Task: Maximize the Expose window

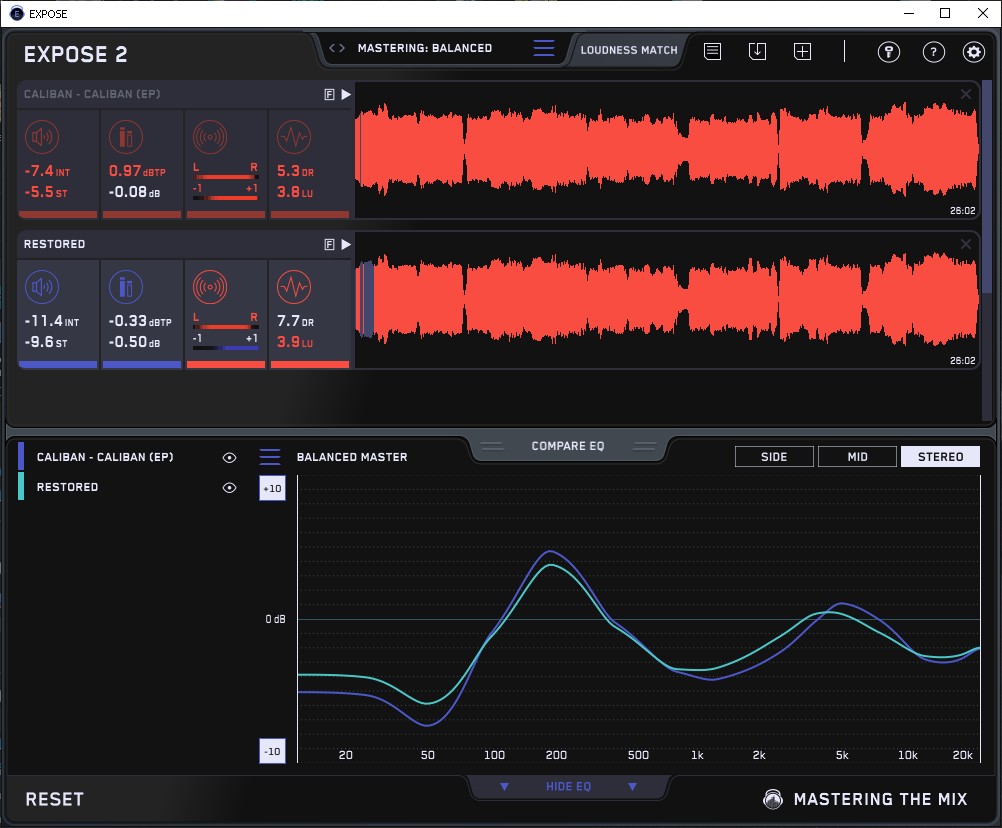Action: click(x=944, y=13)
